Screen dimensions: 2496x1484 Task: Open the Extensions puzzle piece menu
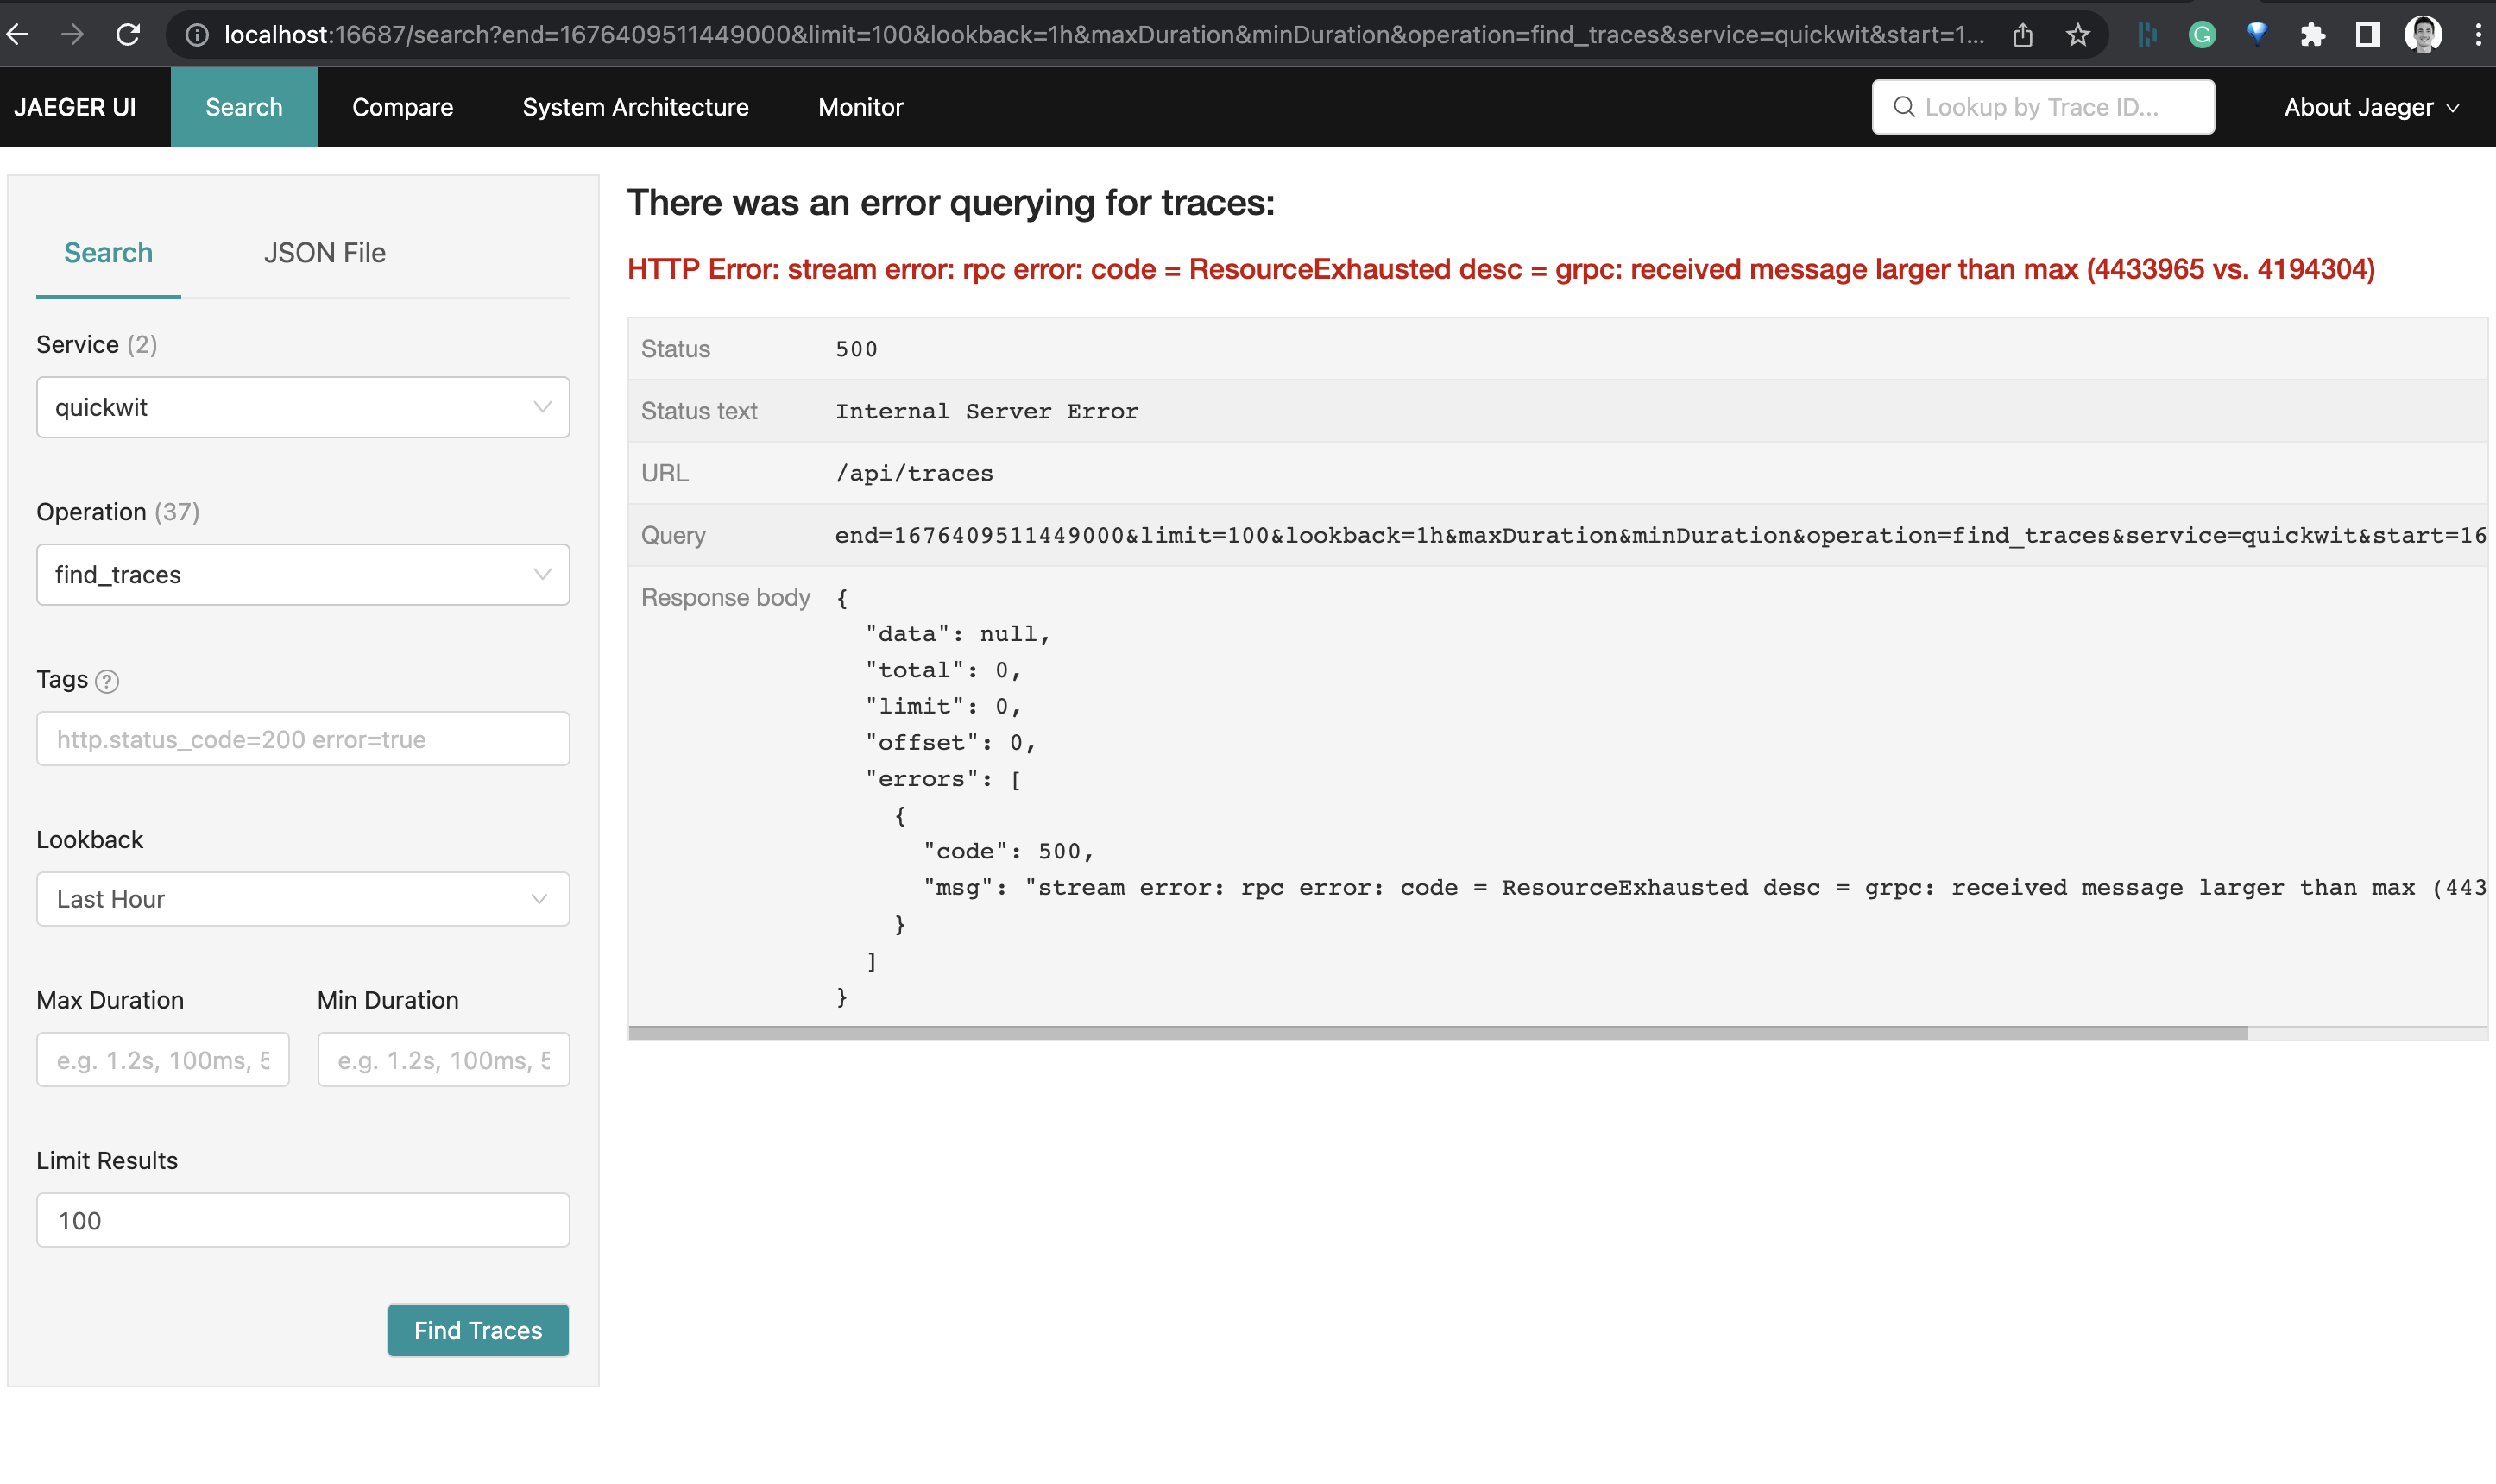coord(2312,35)
